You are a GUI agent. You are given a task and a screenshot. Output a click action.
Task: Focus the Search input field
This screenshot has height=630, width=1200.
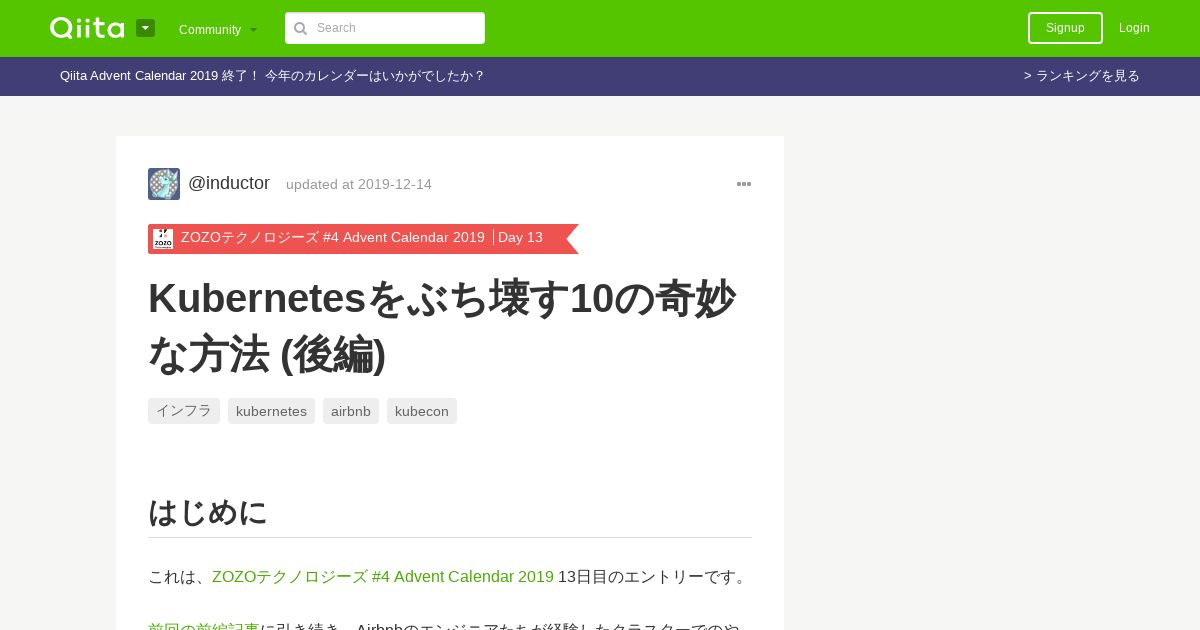pyautogui.click(x=385, y=28)
